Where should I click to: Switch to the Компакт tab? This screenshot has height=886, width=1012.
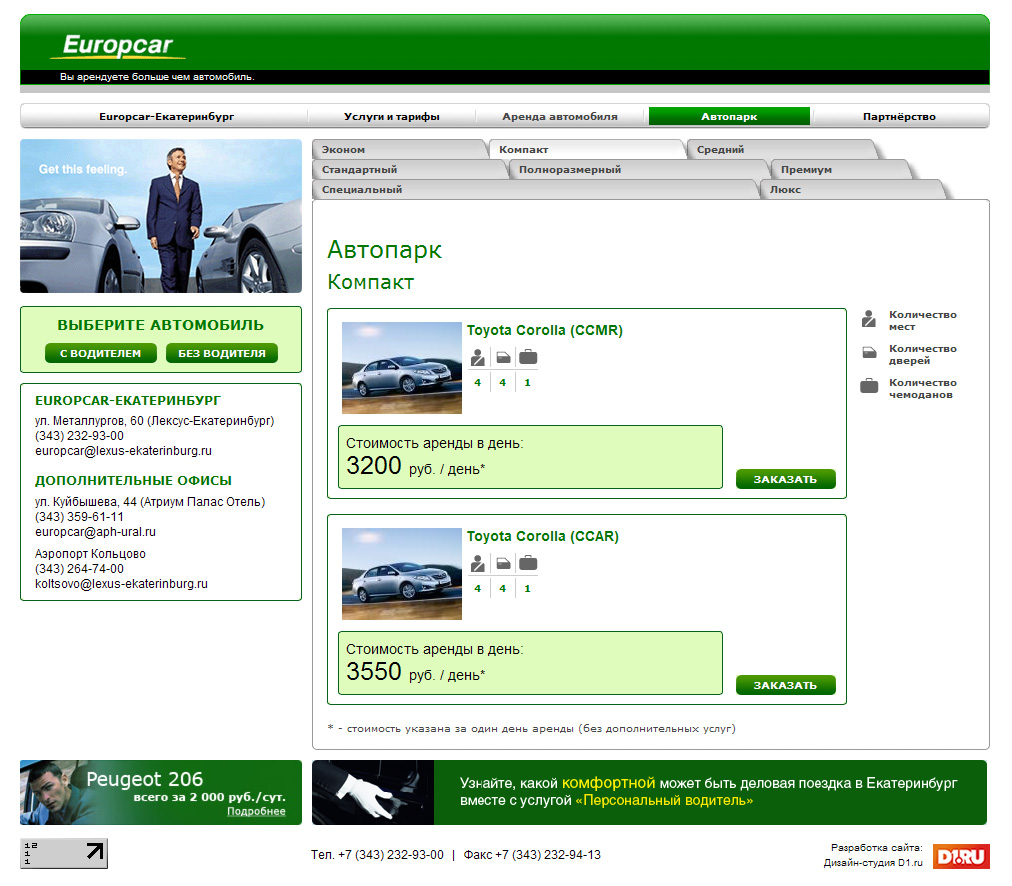pos(586,150)
